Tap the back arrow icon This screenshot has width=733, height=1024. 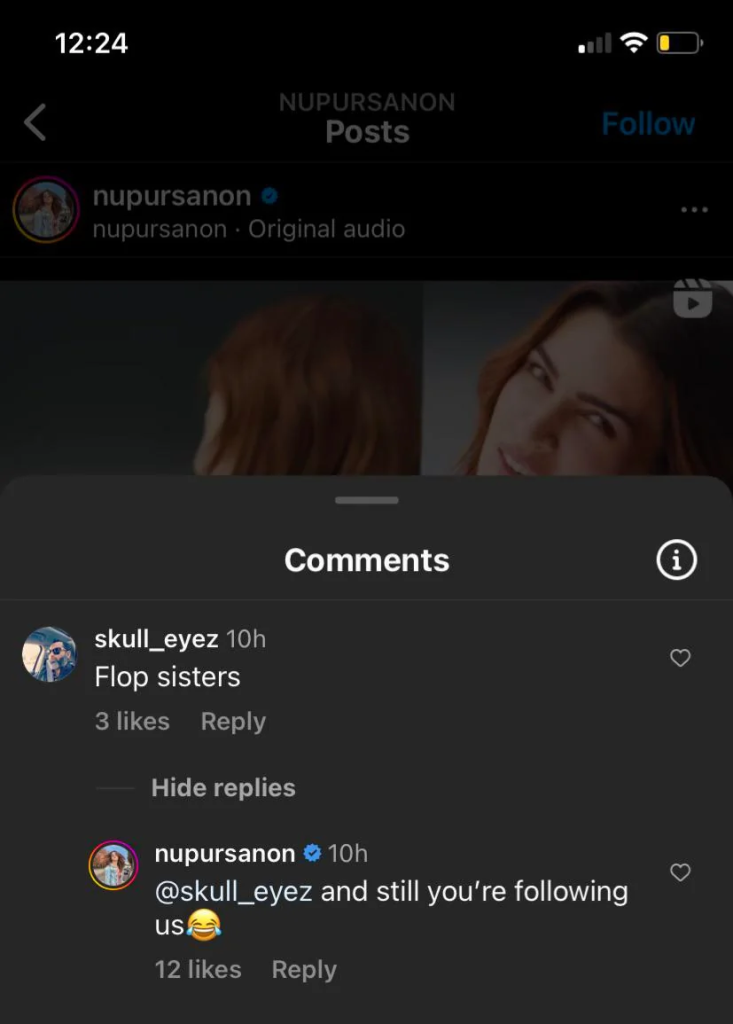36,123
